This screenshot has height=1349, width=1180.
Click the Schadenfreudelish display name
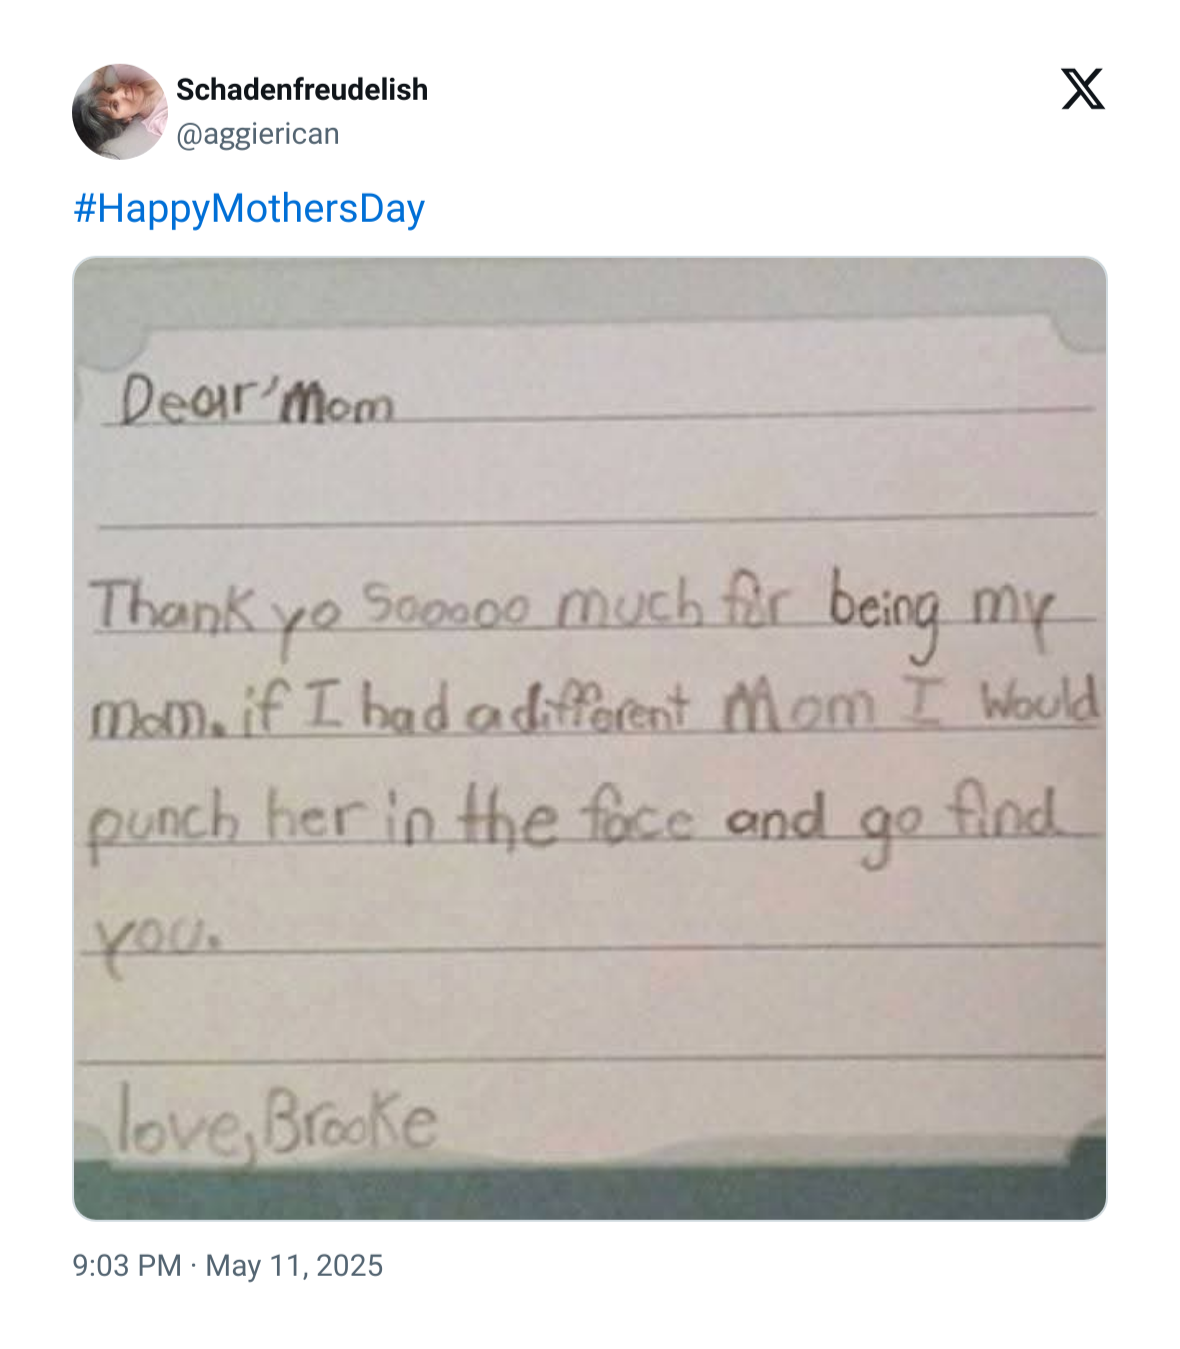[302, 89]
